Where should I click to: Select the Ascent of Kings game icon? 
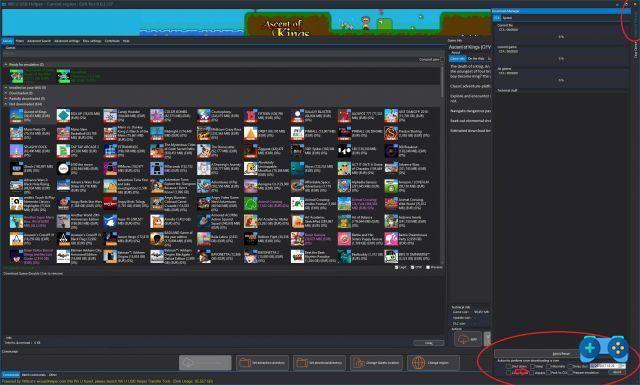pos(17,116)
